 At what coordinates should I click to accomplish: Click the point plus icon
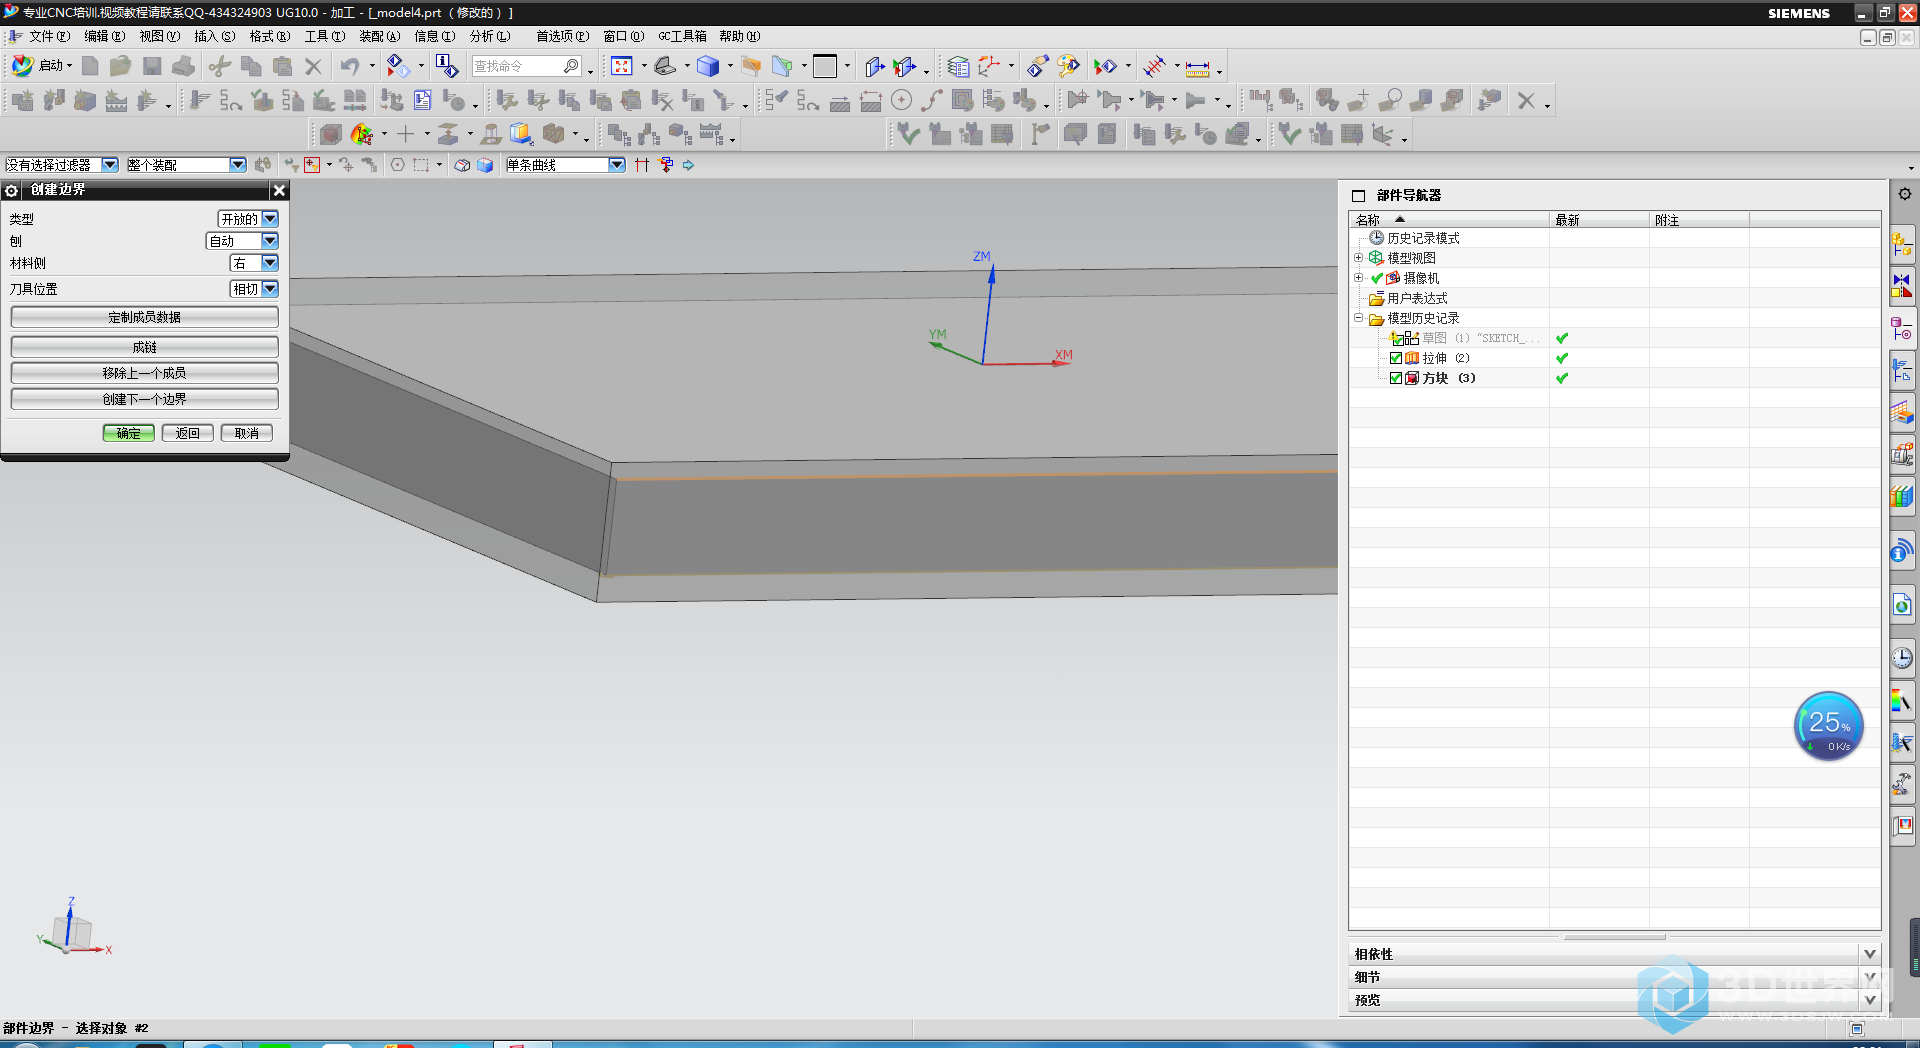[405, 134]
